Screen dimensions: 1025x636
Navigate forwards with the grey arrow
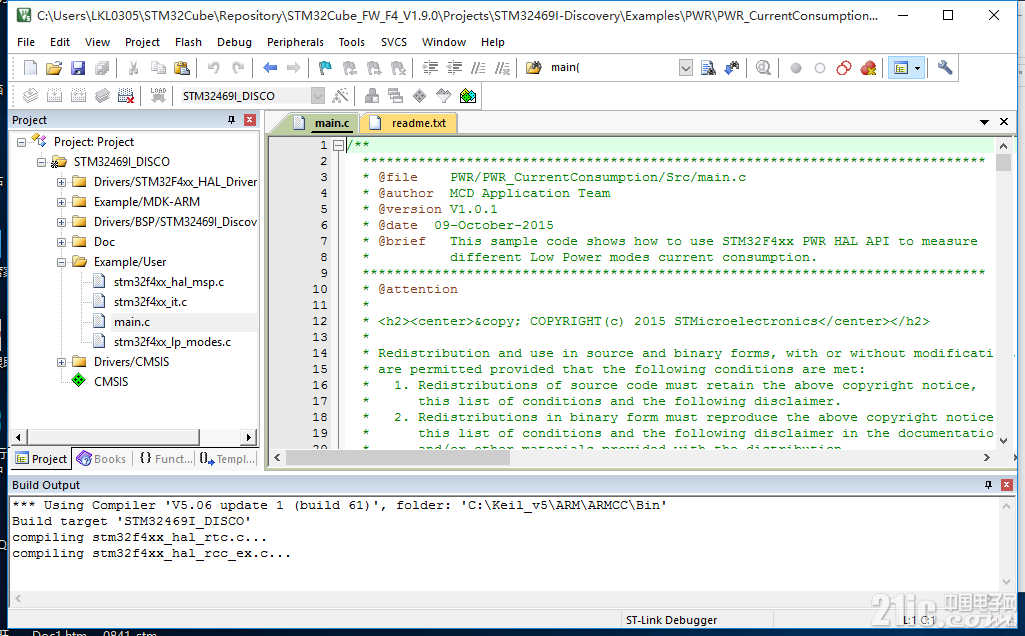coord(294,67)
